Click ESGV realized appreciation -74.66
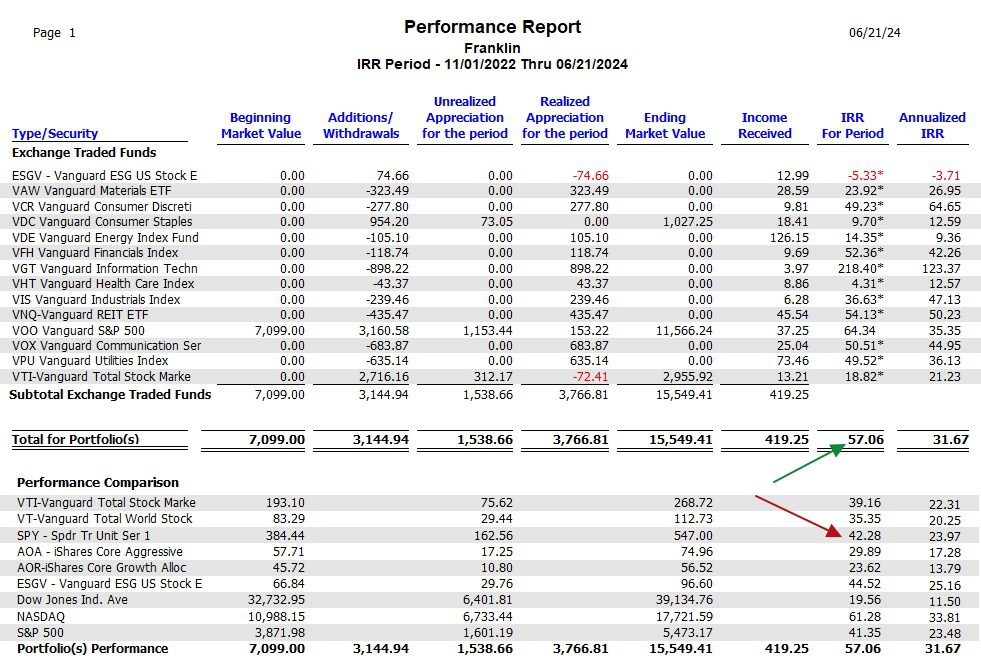981x669 pixels. click(591, 176)
